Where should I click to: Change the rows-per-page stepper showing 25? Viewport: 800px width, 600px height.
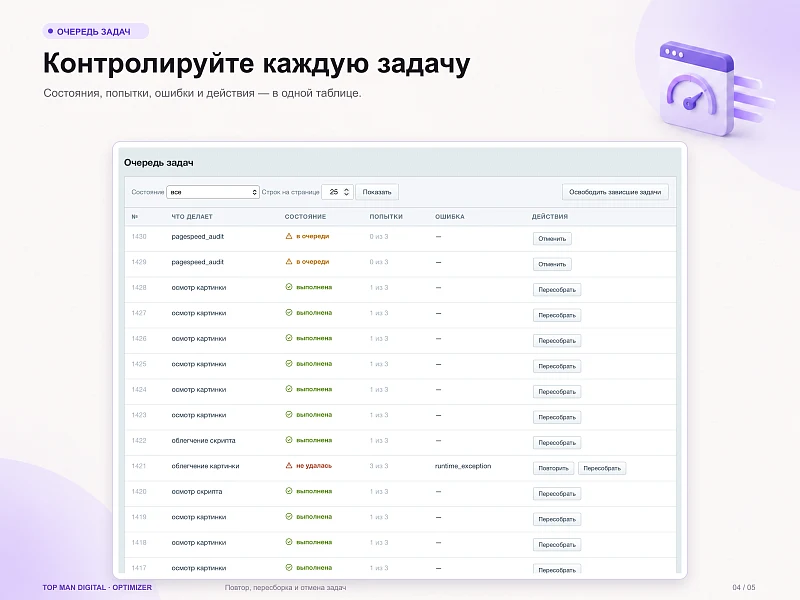[337, 192]
